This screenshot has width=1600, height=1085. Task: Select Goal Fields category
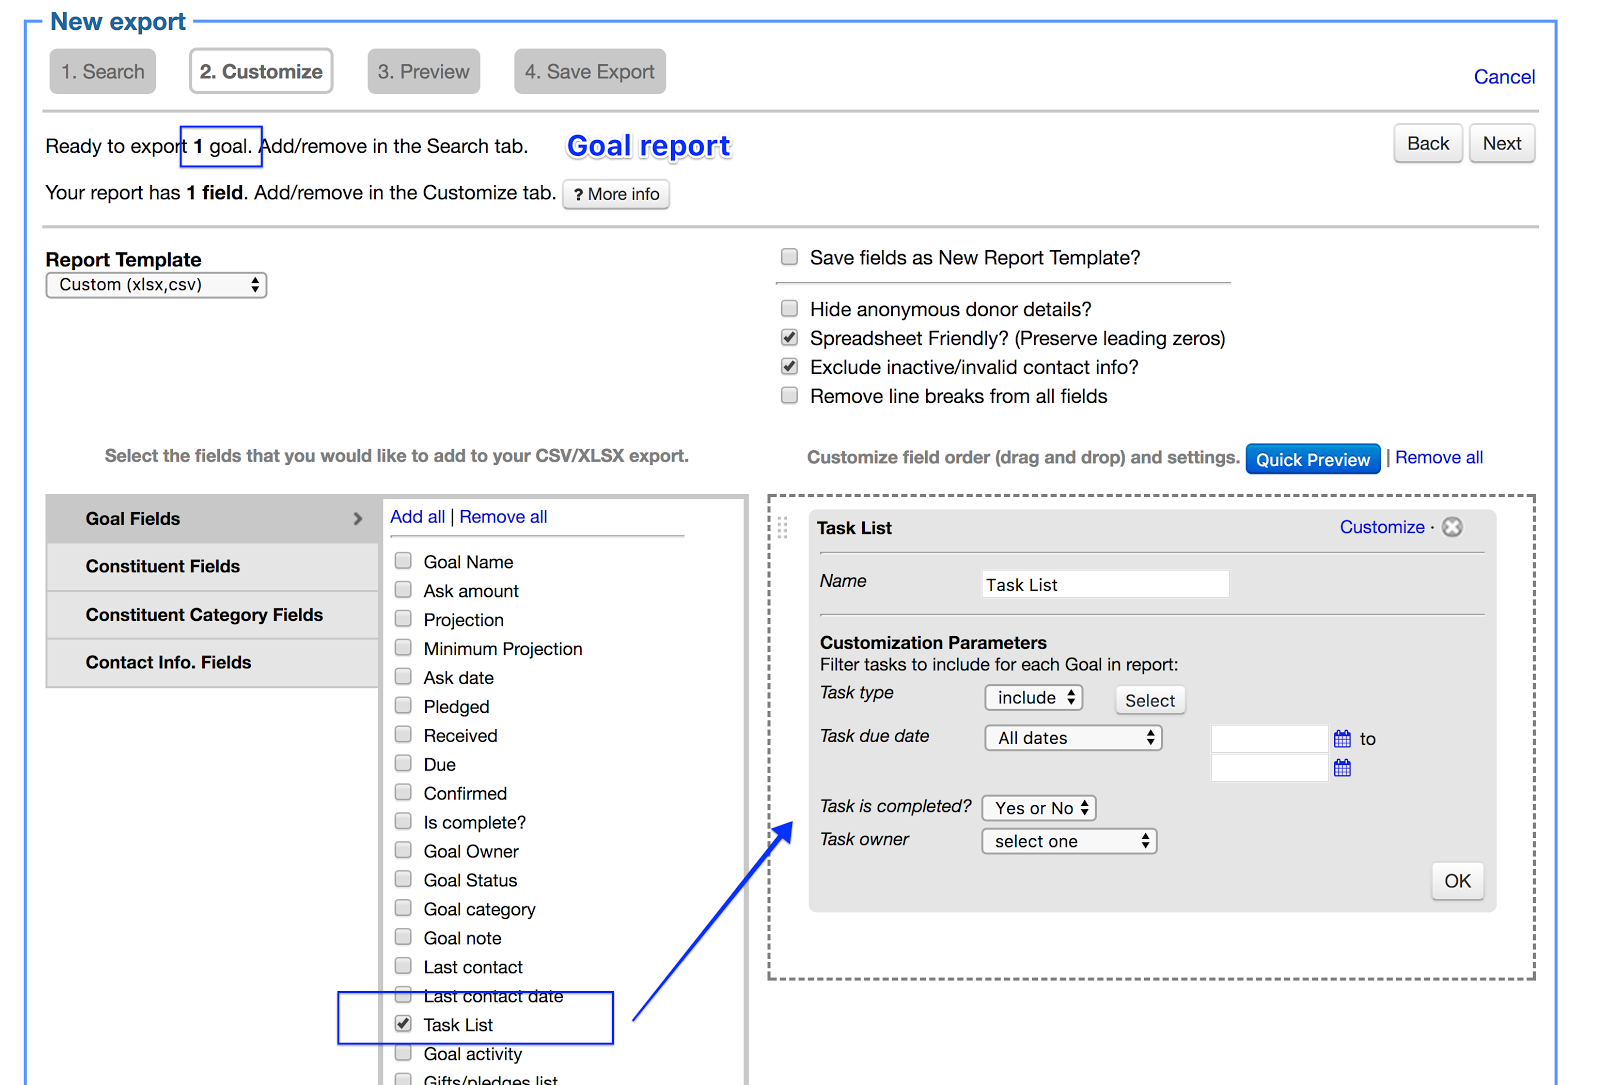pyautogui.click(x=212, y=518)
